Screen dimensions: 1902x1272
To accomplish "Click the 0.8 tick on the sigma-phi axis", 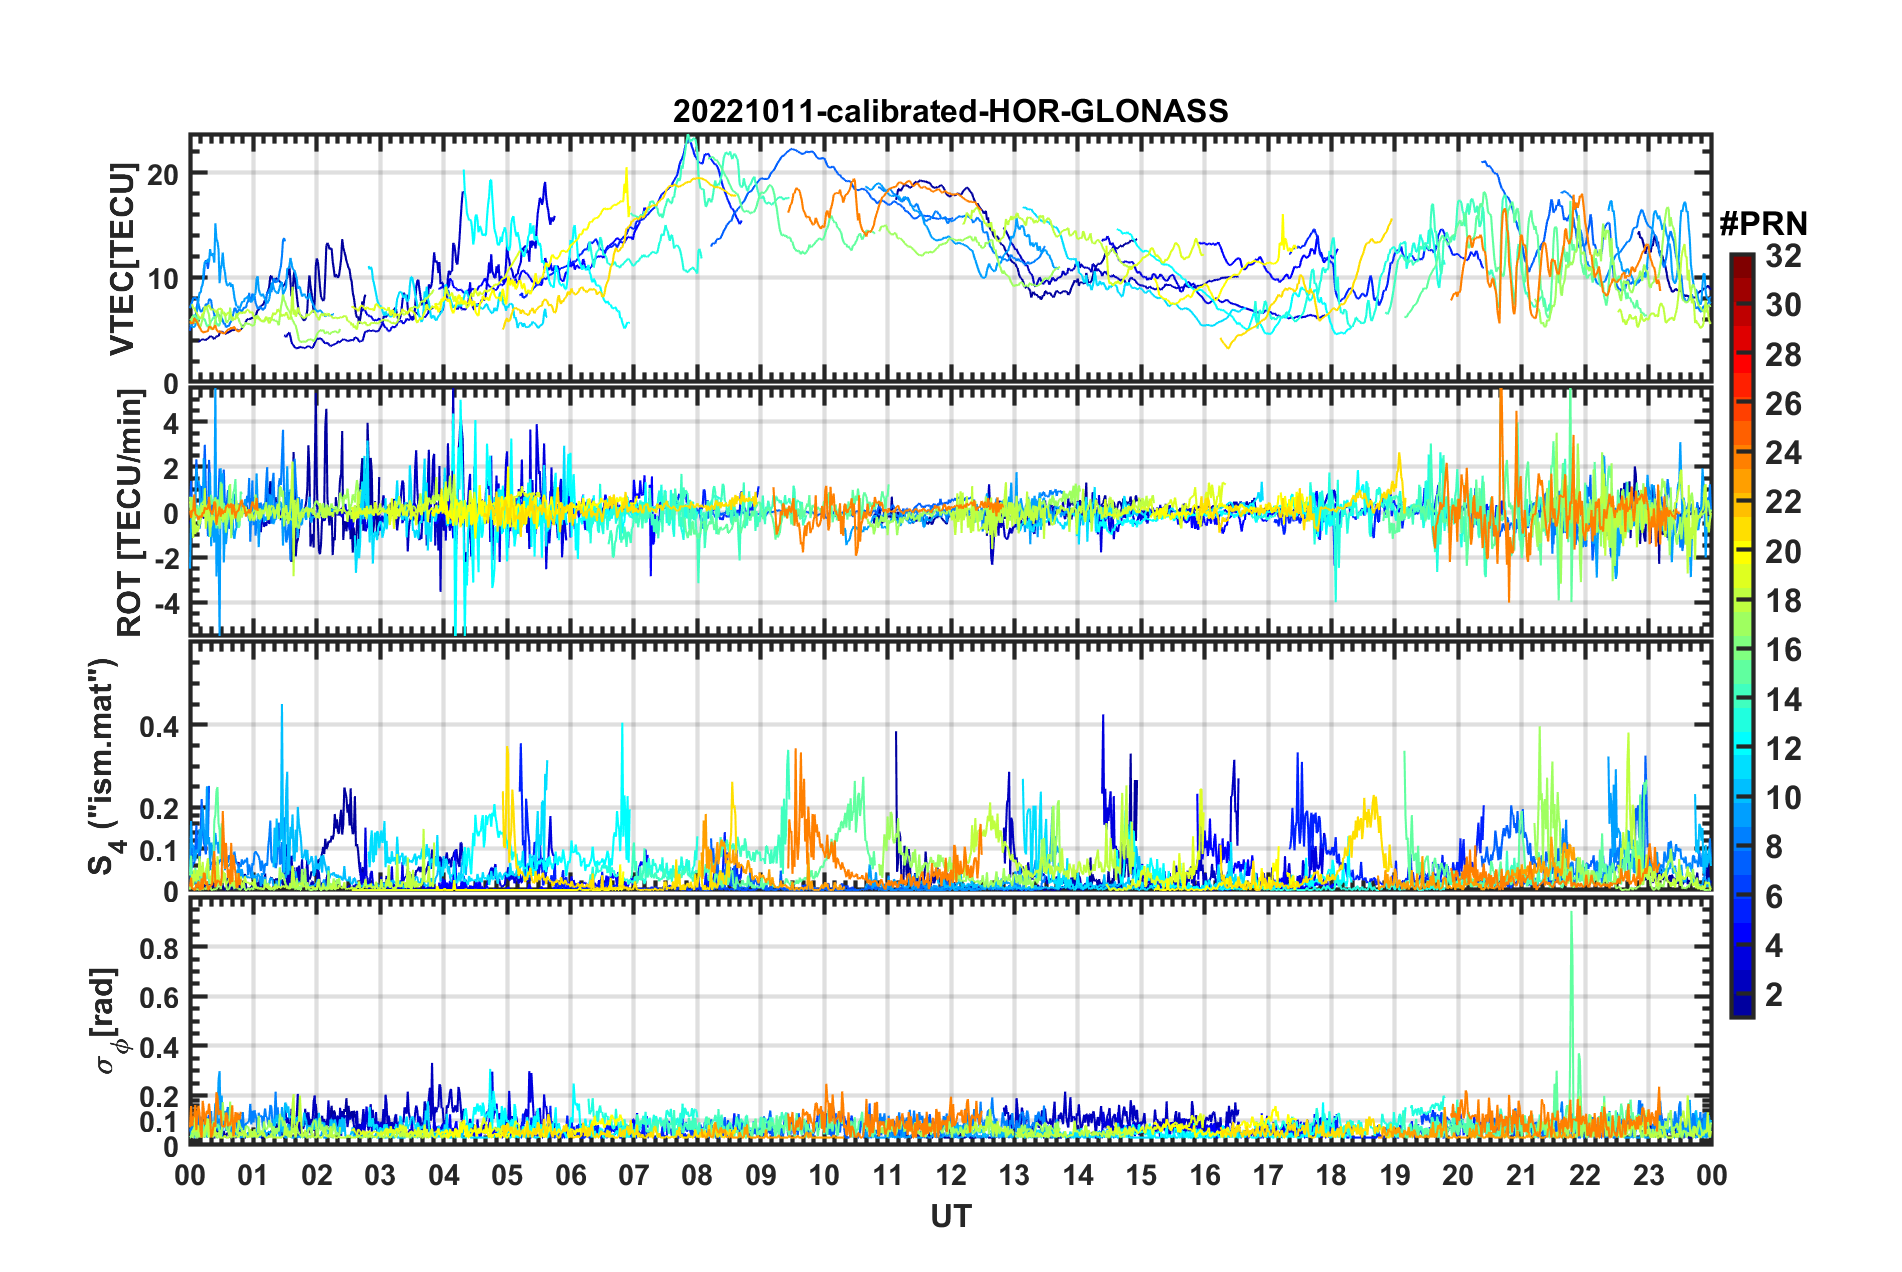I will (x=159, y=948).
